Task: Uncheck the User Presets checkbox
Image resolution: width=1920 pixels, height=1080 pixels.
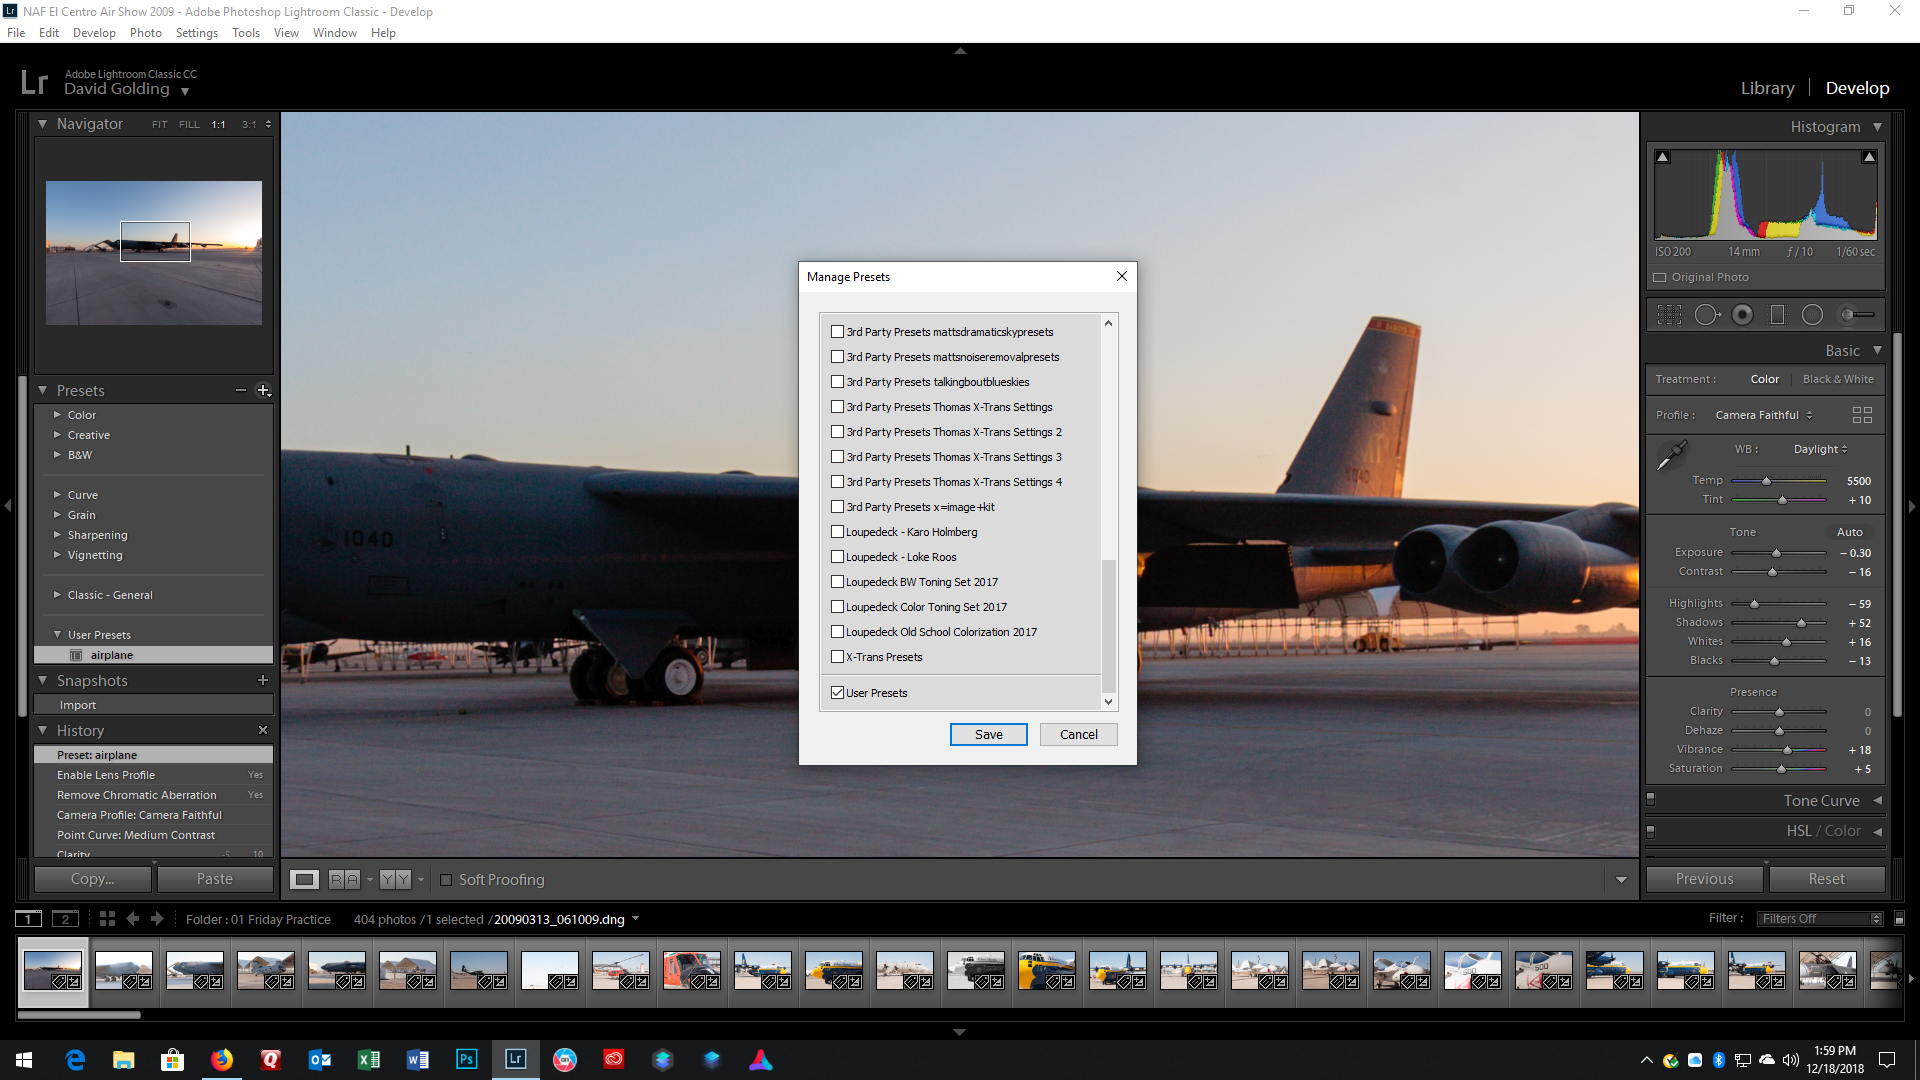Action: click(x=838, y=692)
